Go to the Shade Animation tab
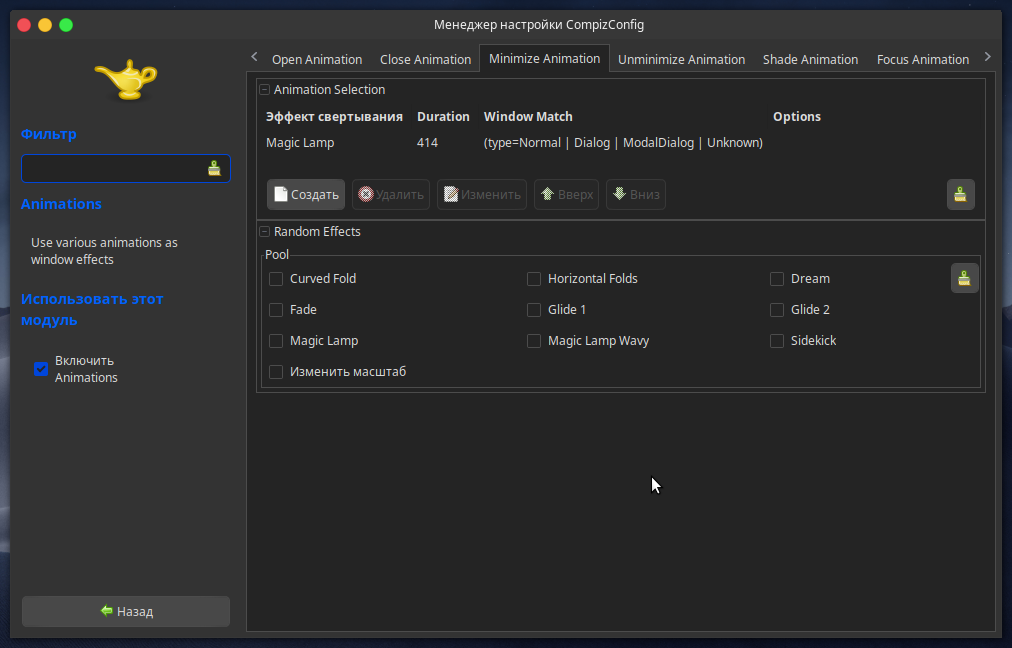The width and height of the screenshot is (1012, 648). pyautogui.click(x=811, y=59)
